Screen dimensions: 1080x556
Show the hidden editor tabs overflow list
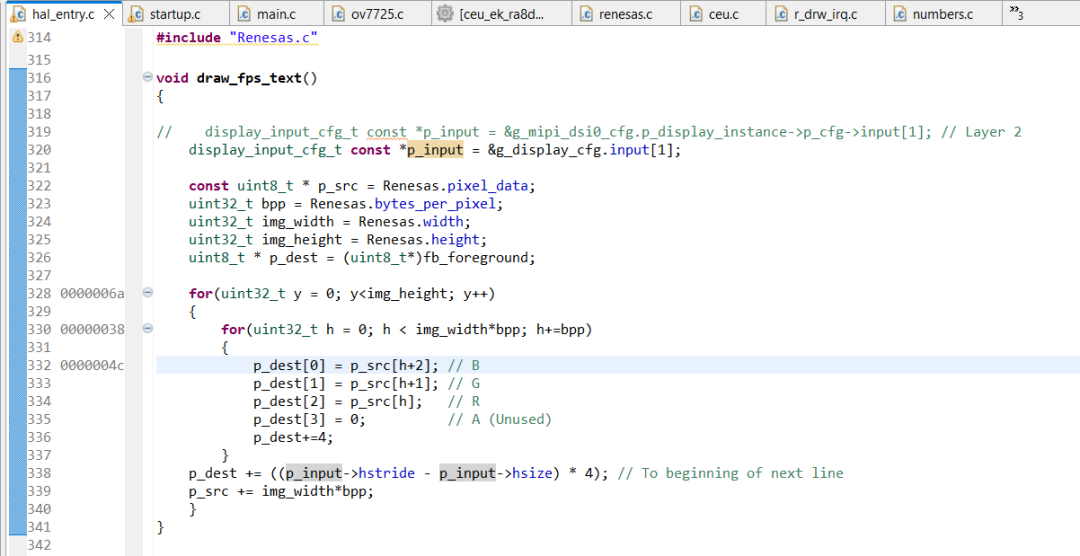coord(1016,12)
